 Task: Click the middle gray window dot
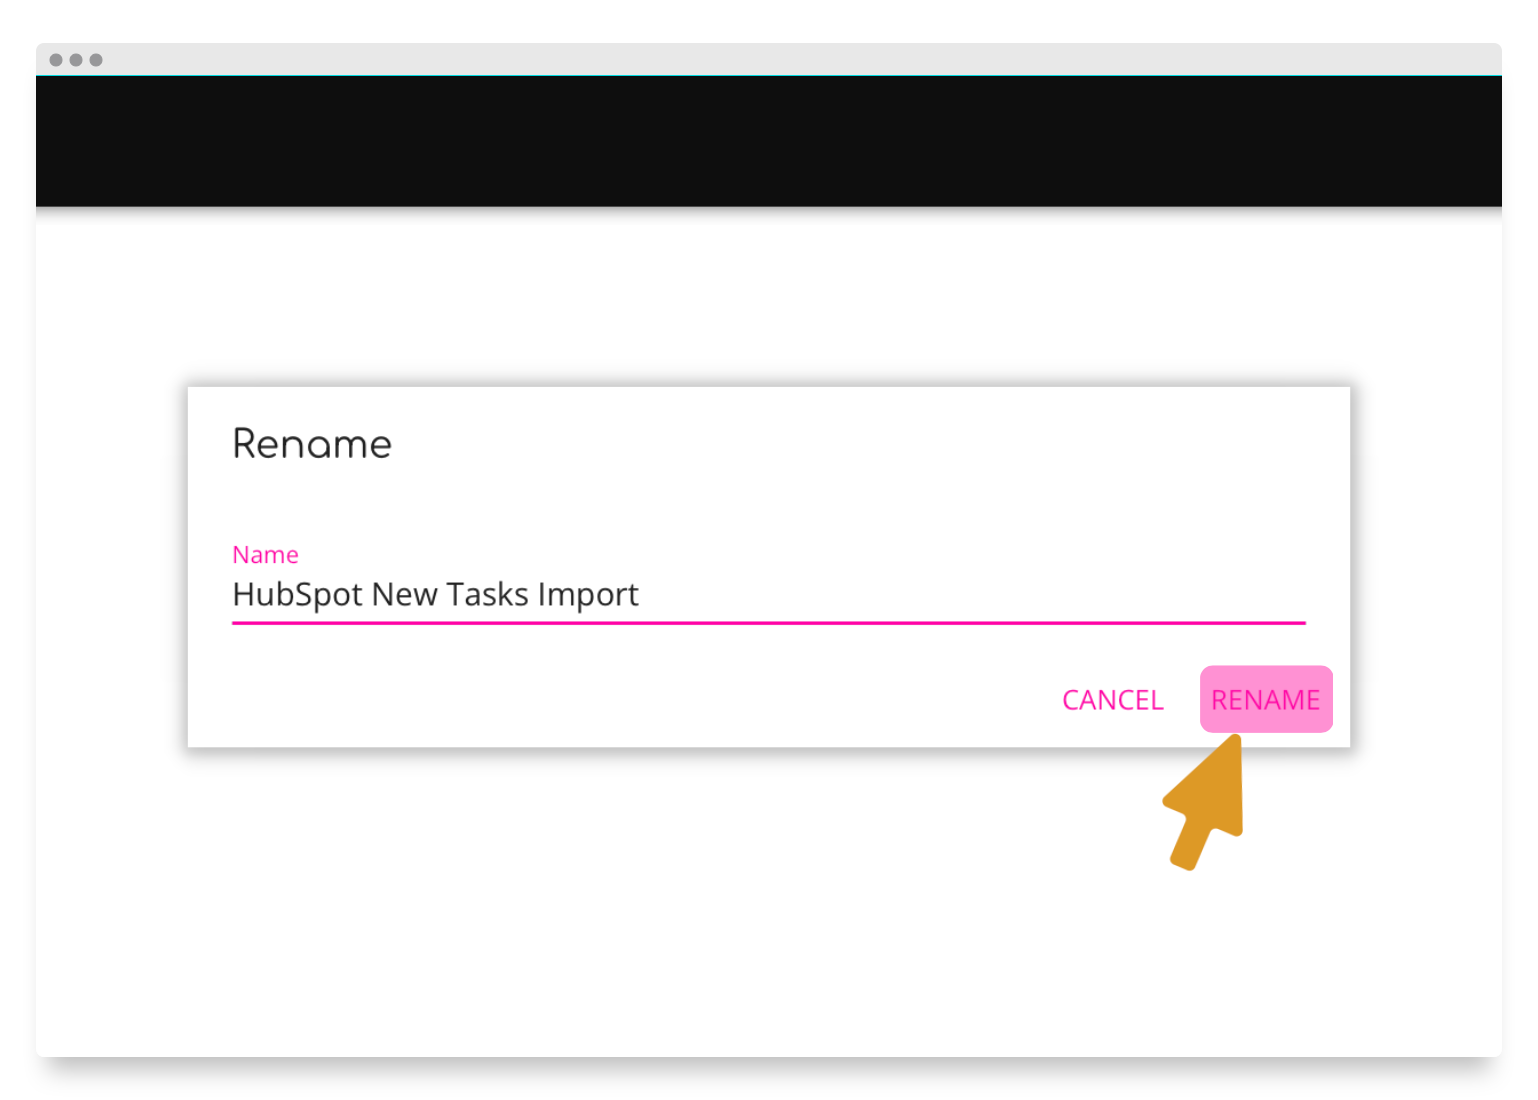[x=74, y=59]
